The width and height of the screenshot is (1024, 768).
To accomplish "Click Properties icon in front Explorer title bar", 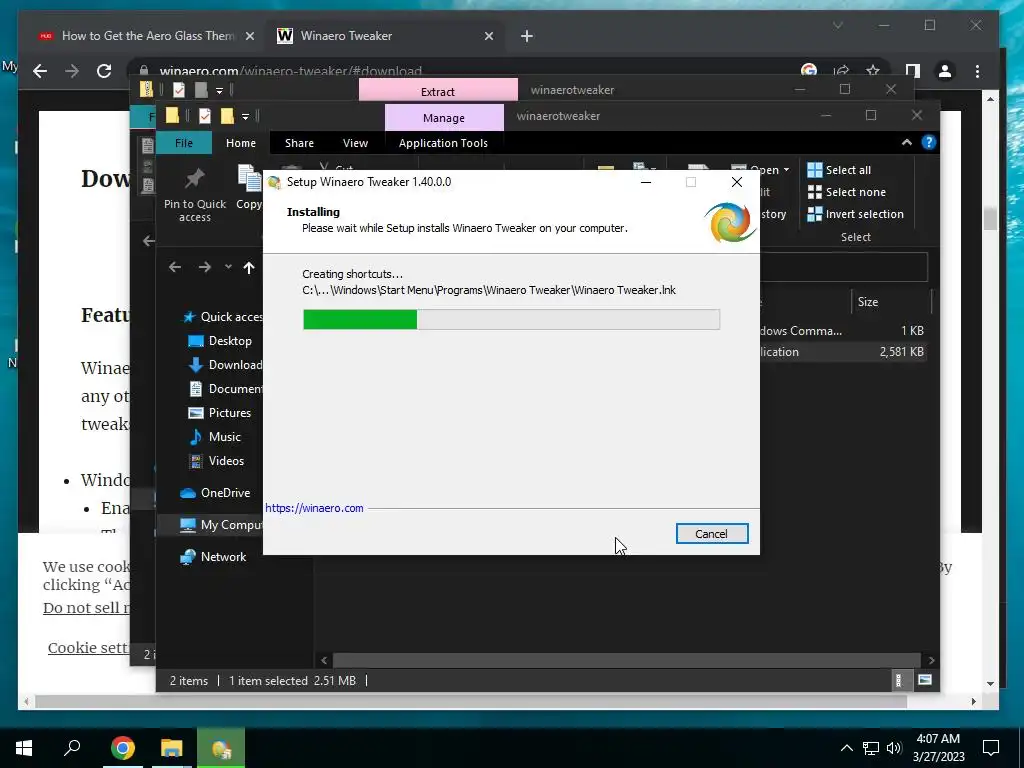I will tap(205, 116).
